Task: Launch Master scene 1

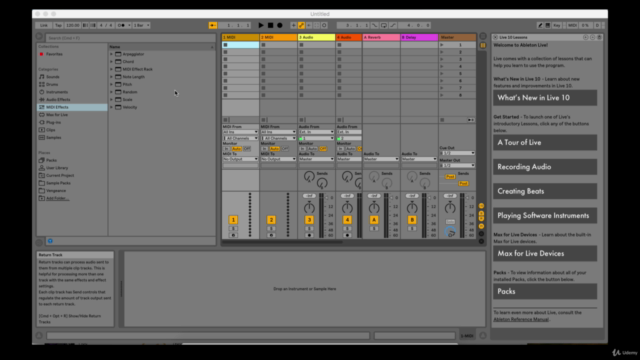Action: coord(442,45)
